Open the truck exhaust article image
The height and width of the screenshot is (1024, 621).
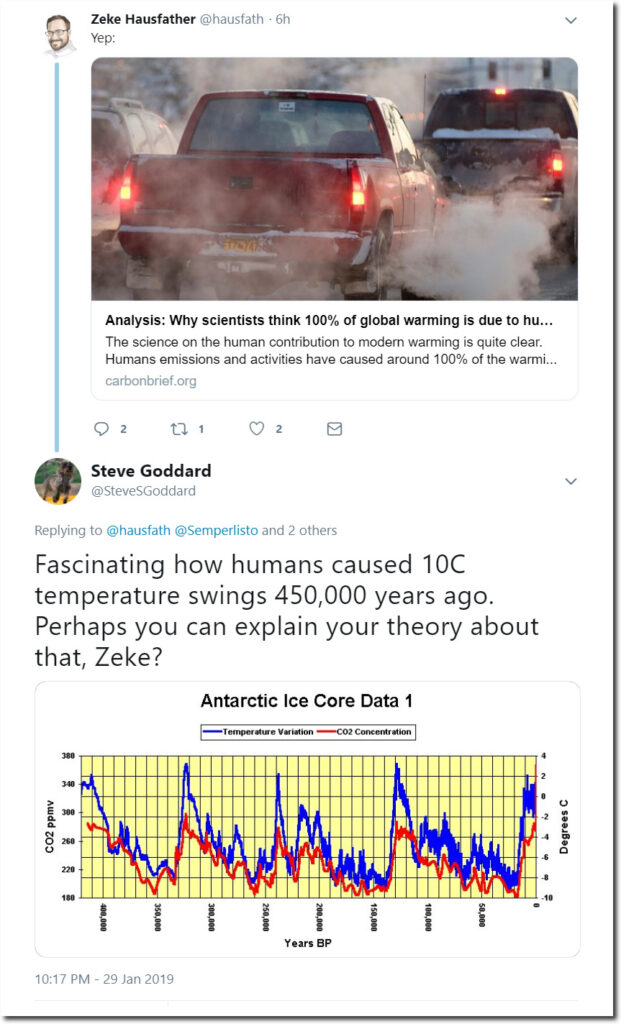coord(334,179)
